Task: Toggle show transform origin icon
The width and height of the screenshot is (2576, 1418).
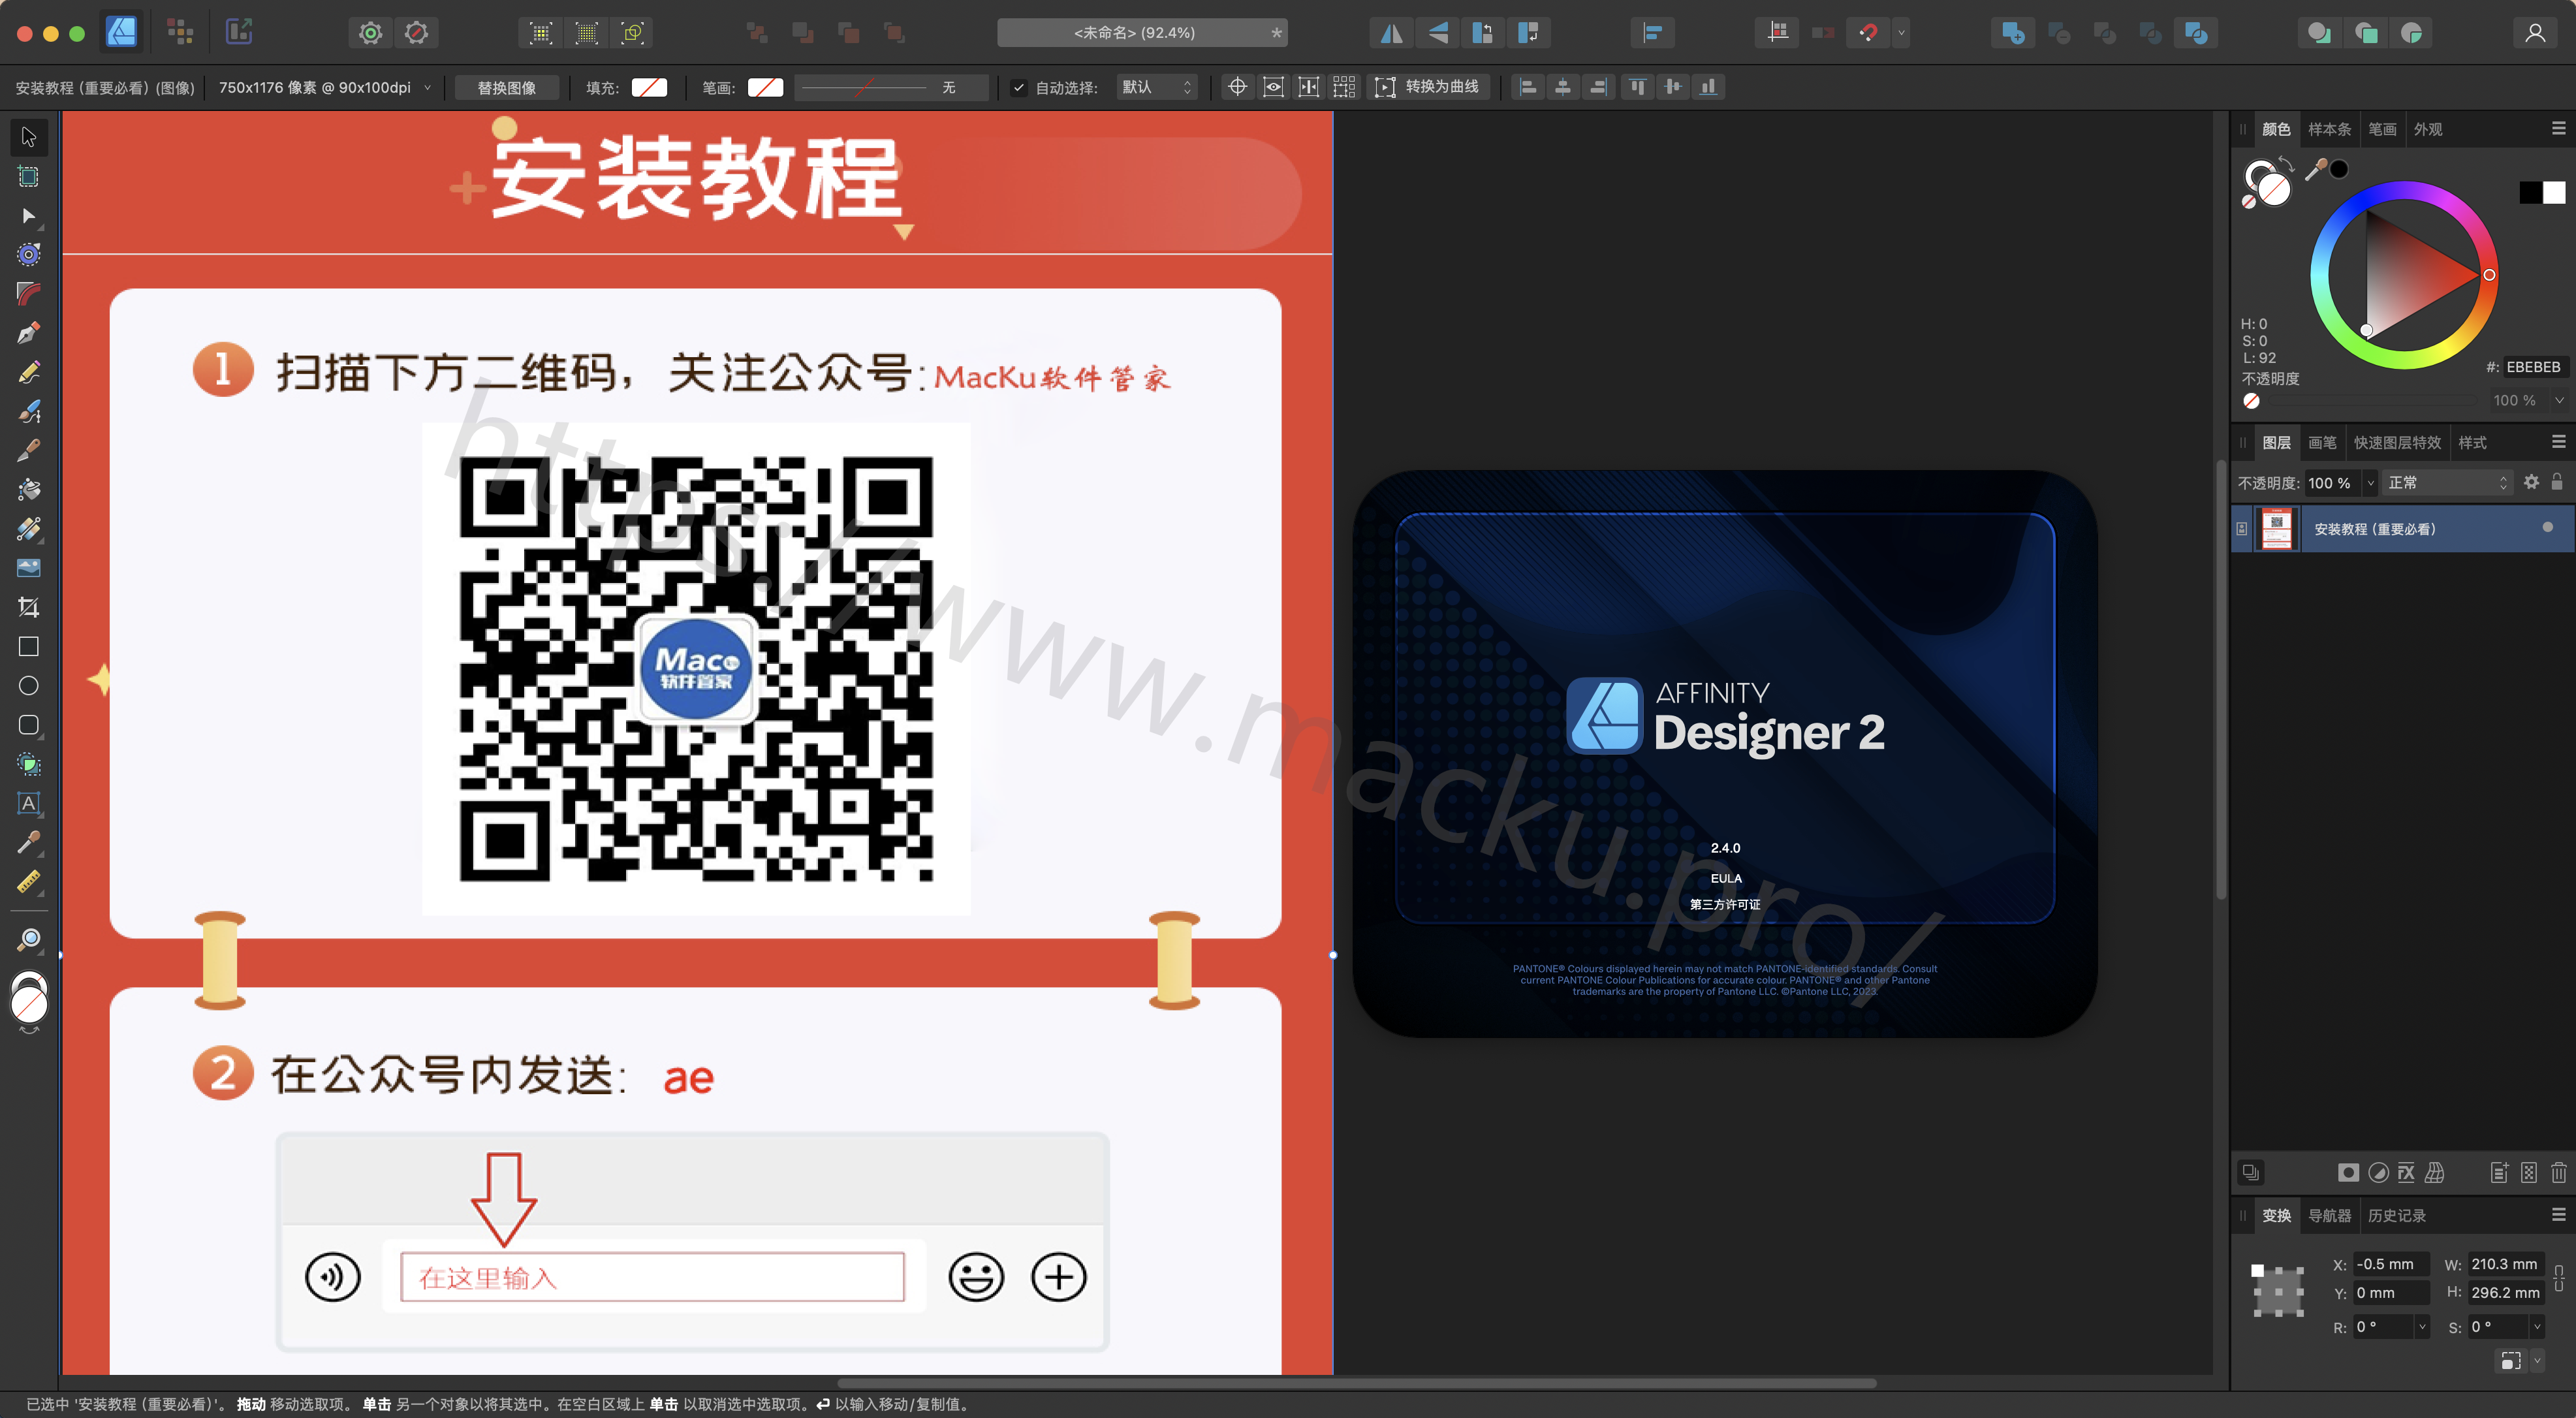Action: pos(1237,87)
